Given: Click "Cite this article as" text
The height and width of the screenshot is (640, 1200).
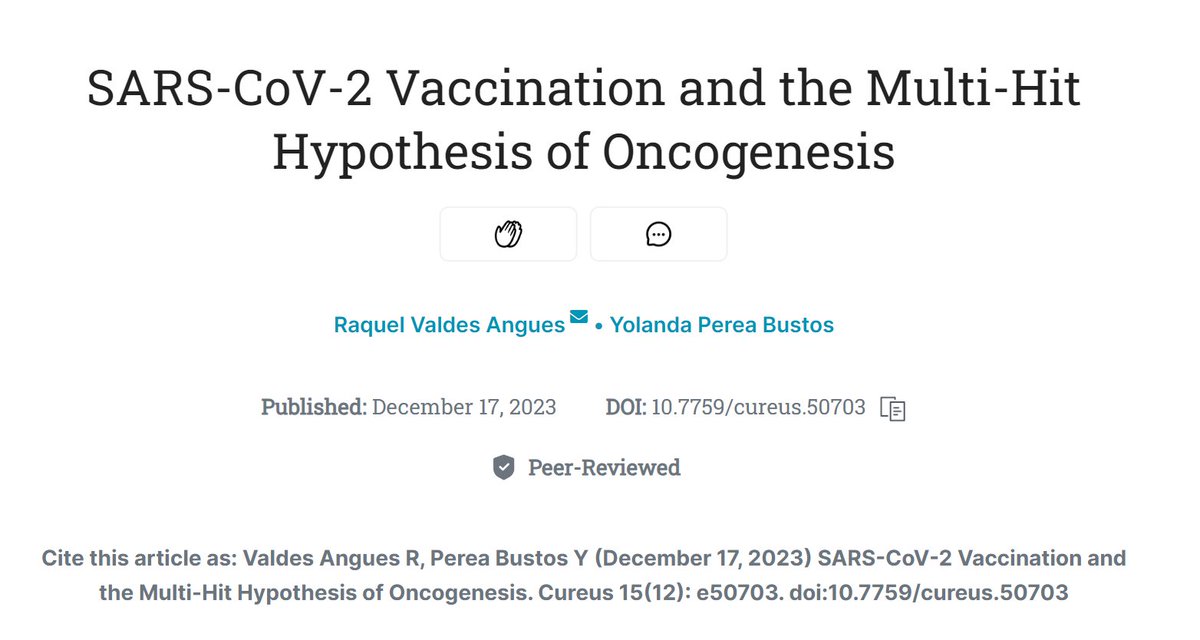Looking at the screenshot, I should 141,558.
